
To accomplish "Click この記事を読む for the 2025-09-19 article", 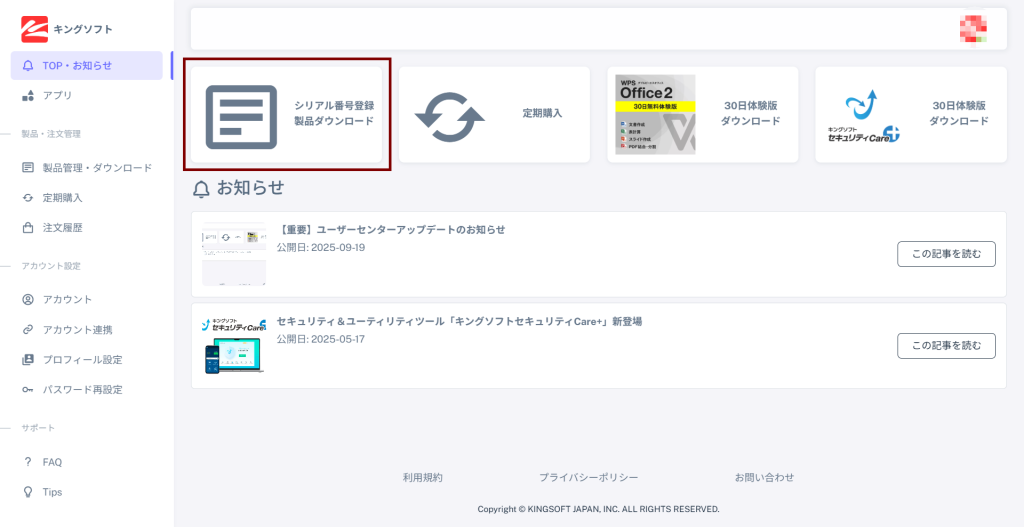I will 946,254.
